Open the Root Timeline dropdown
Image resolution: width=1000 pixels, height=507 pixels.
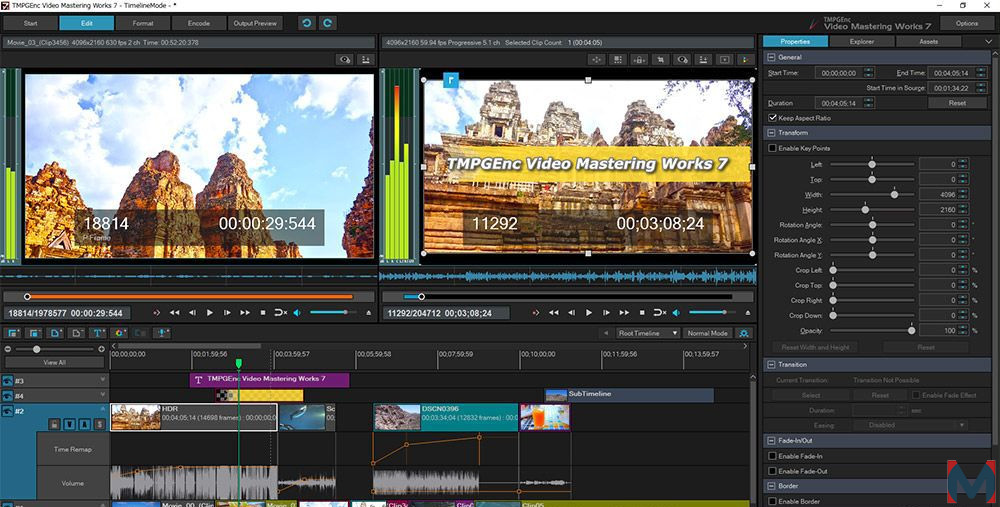pyautogui.click(x=647, y=333)
